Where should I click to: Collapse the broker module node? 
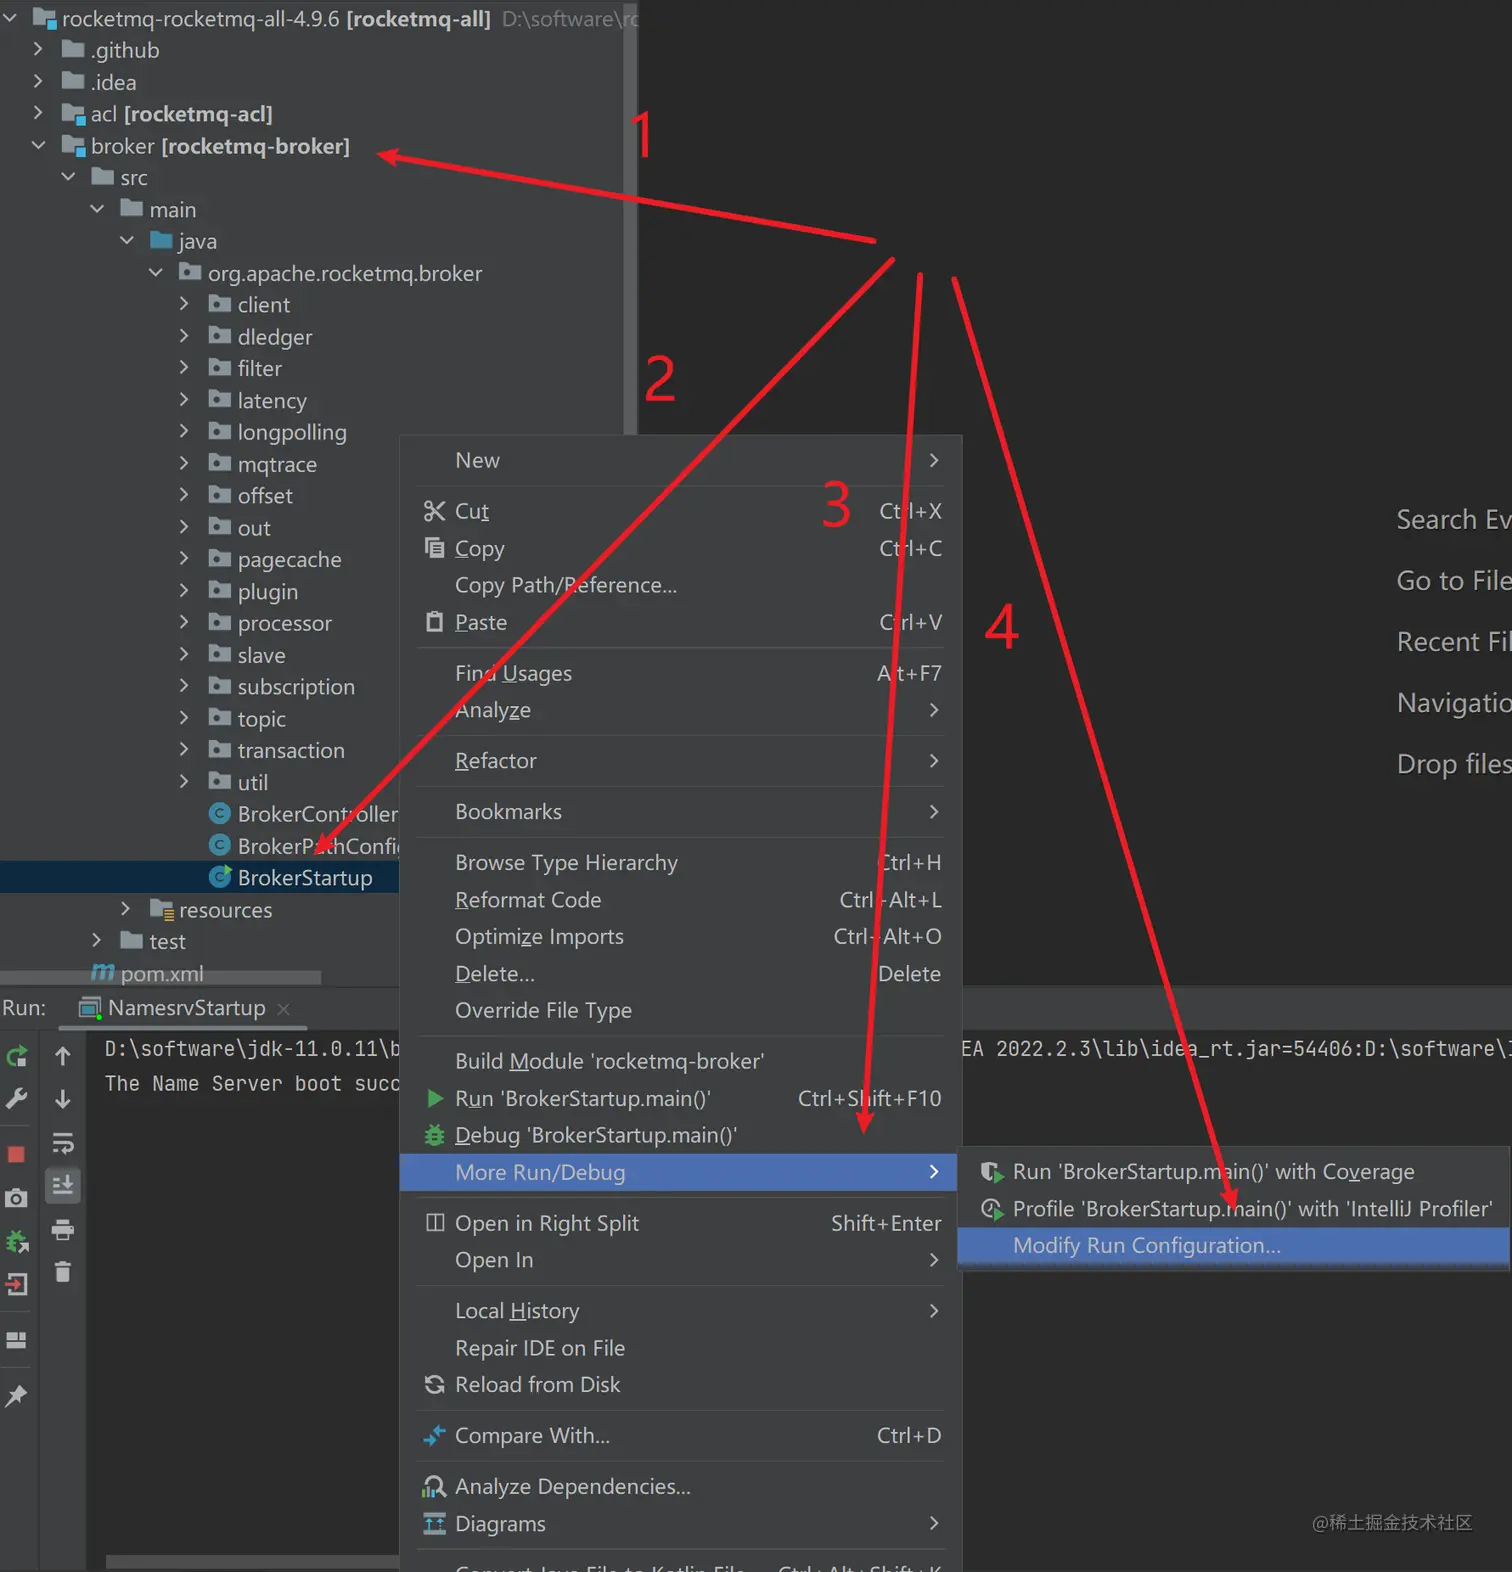(x=38, y=145)
